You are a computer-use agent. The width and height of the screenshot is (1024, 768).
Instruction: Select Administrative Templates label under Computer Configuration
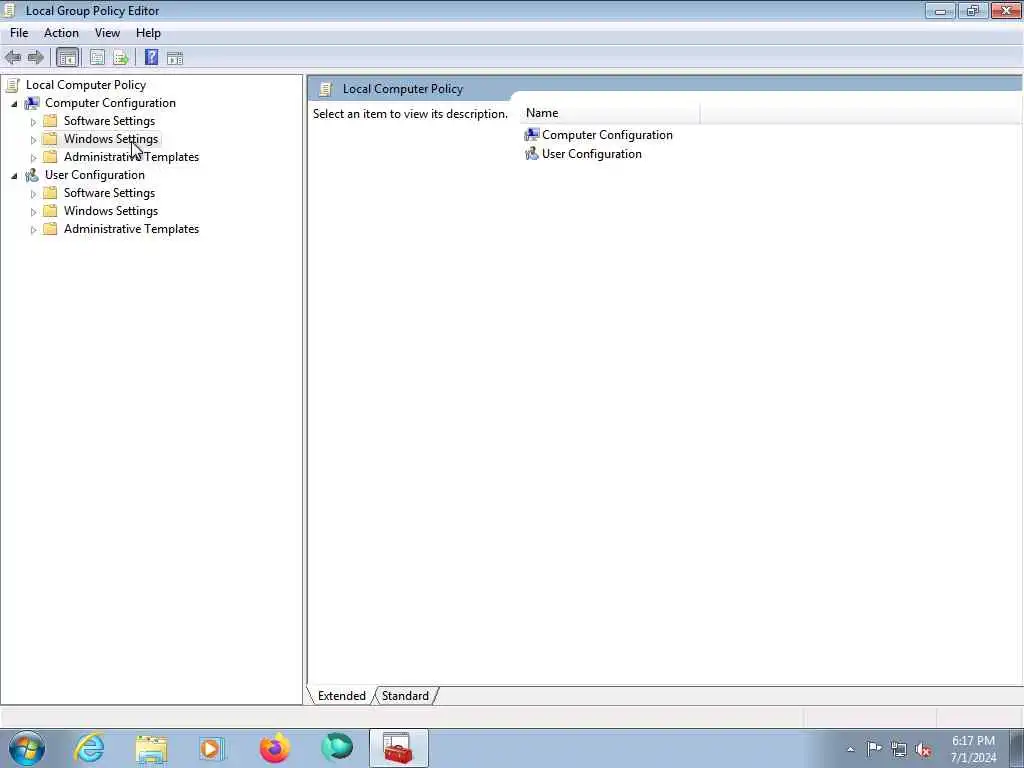131,157
